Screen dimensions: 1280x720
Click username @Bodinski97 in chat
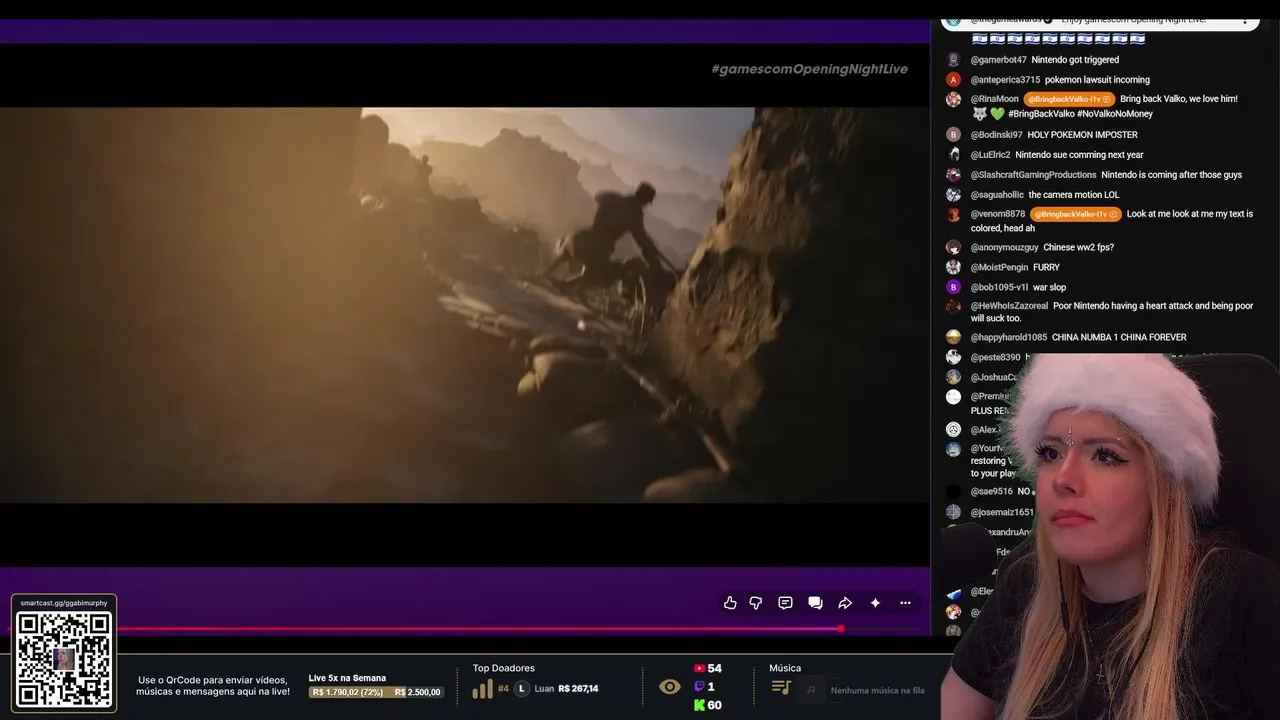point(996,135)
